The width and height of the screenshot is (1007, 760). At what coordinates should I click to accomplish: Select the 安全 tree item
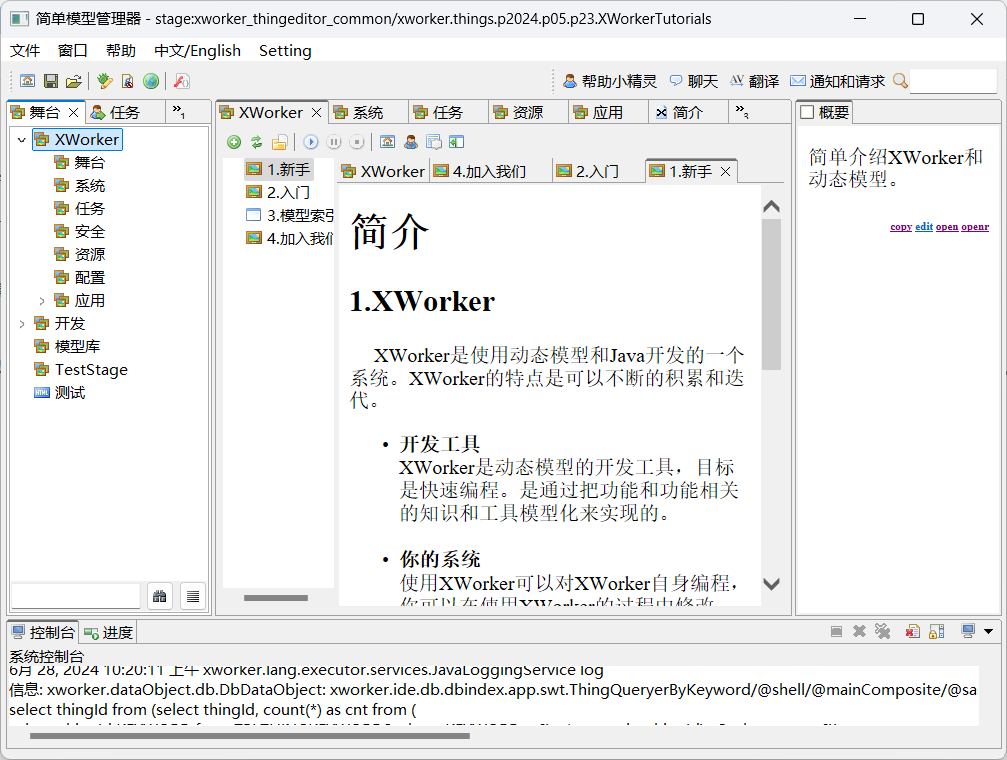point(80,231)
